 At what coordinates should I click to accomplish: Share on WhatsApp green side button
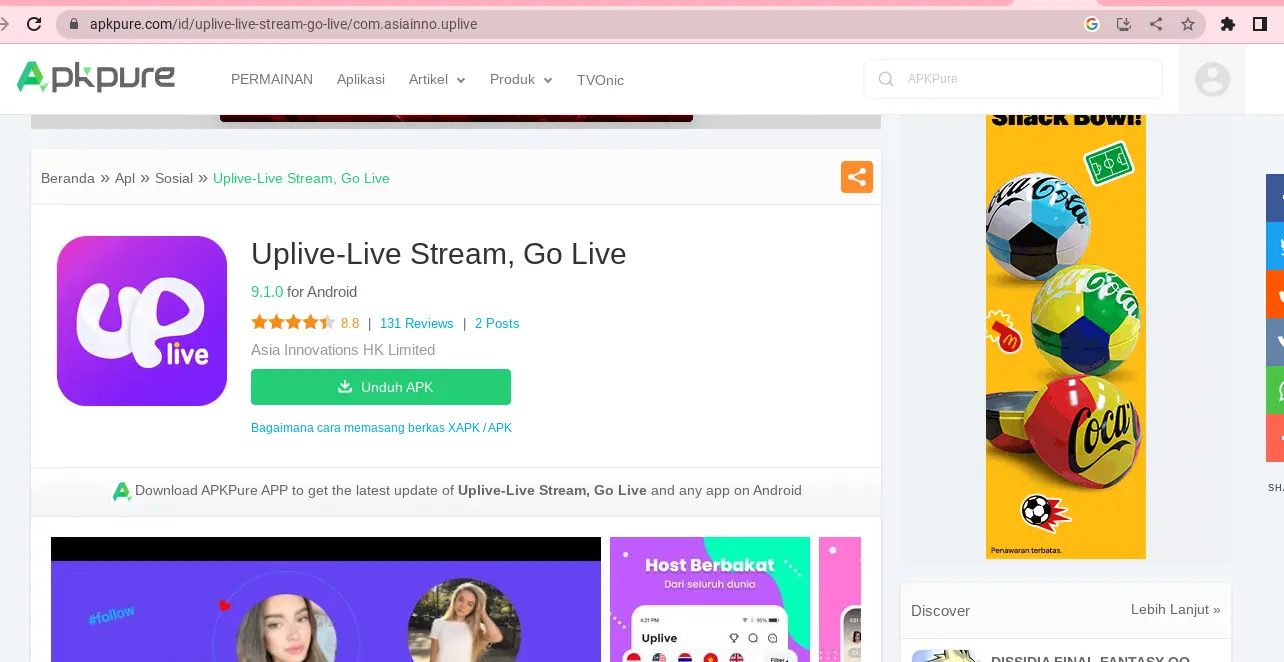pos(1275,390)
